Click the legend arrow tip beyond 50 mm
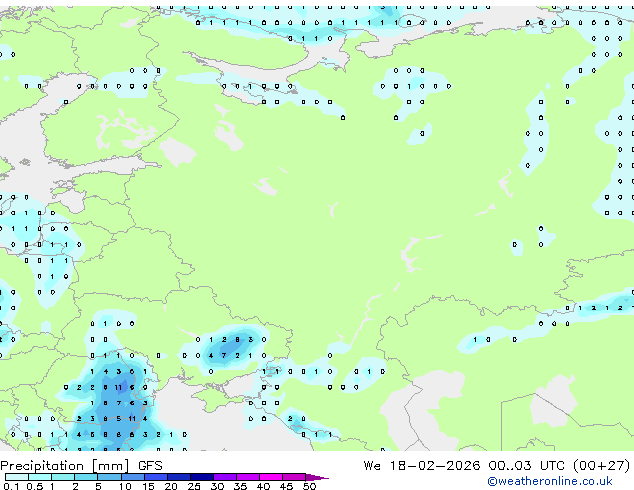The height and width of the screenshot is (490, 634). [x=317, y=477]
